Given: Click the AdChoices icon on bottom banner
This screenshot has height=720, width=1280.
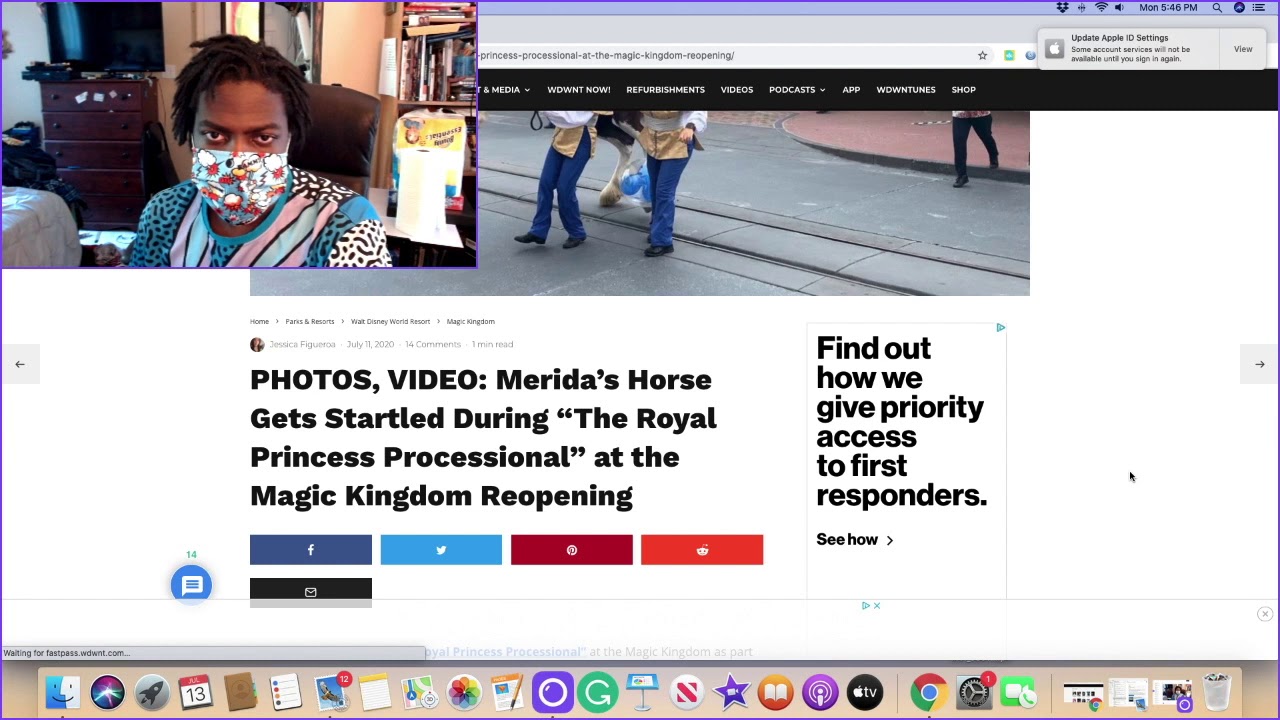Looking at the screenshot, I should pos(866,605).
